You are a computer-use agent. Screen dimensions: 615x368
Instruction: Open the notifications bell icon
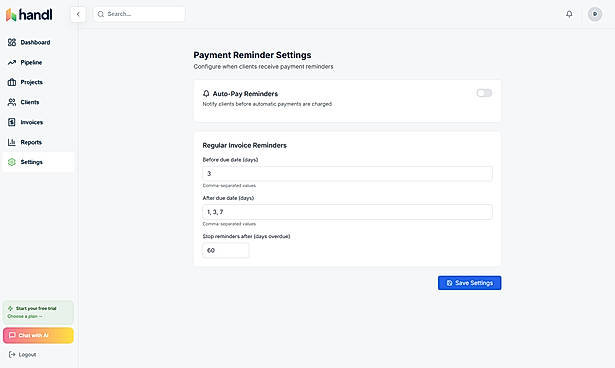[x=569, y=14]
